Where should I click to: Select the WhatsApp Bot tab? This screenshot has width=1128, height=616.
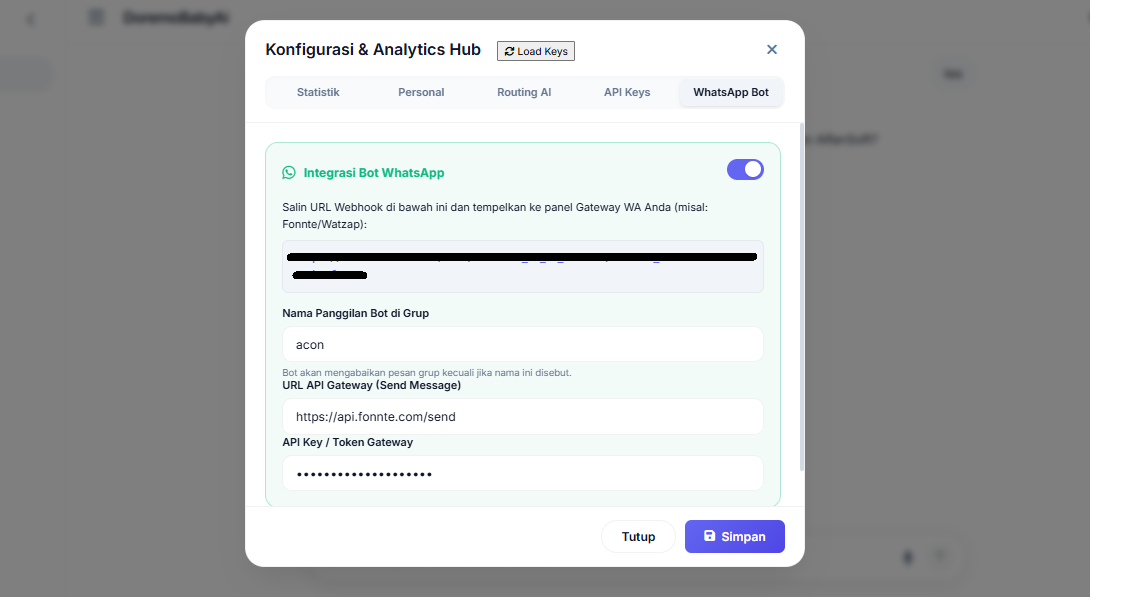coord(731,92)
